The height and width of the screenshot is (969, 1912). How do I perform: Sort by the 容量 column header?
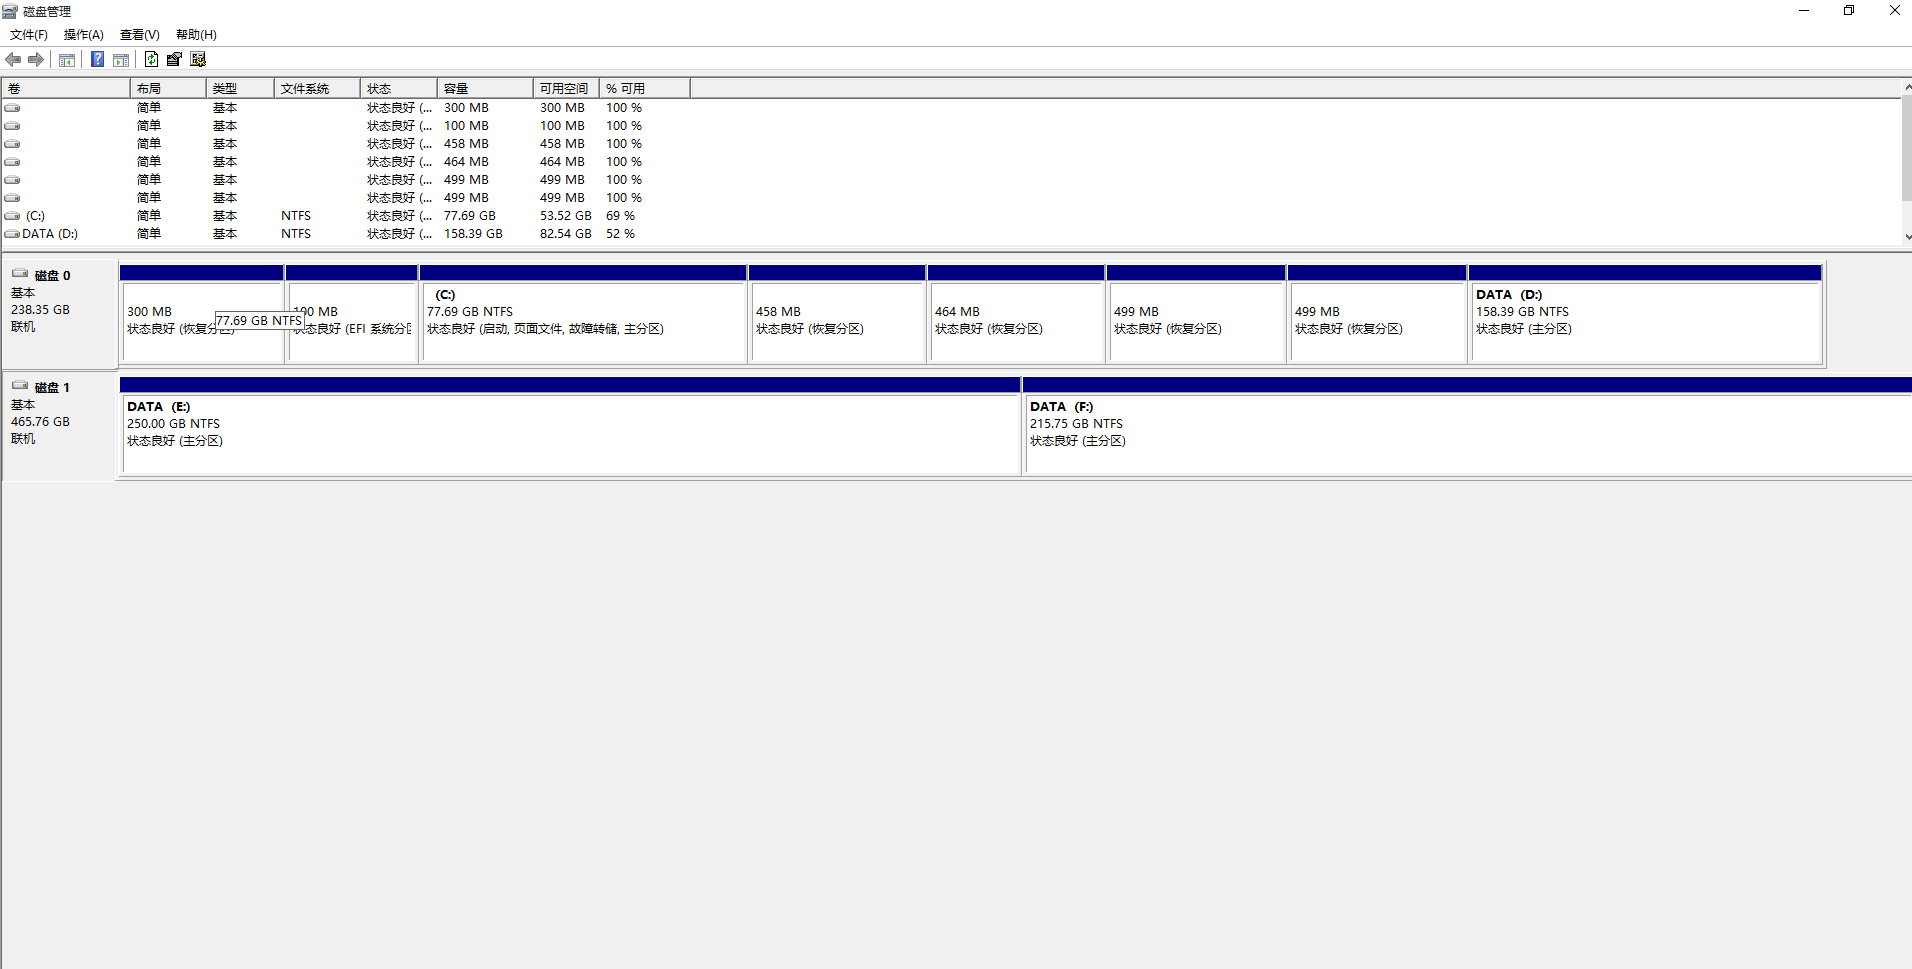point(485,89)
